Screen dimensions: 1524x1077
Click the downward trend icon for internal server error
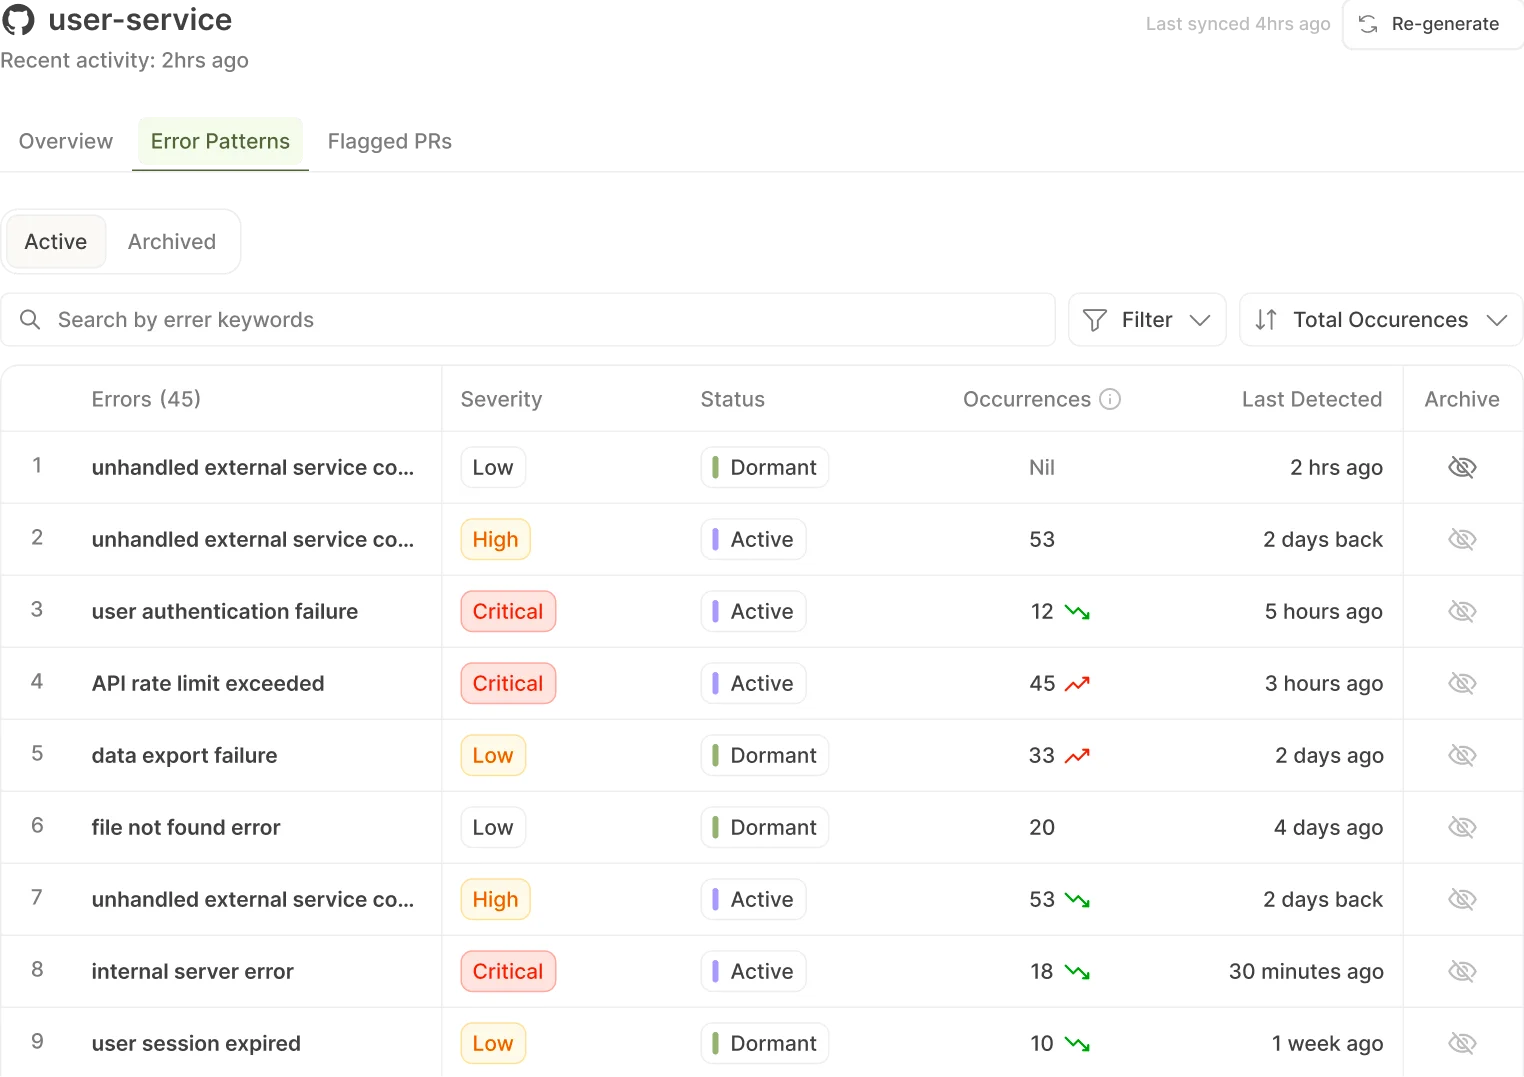pos(1077,972)
